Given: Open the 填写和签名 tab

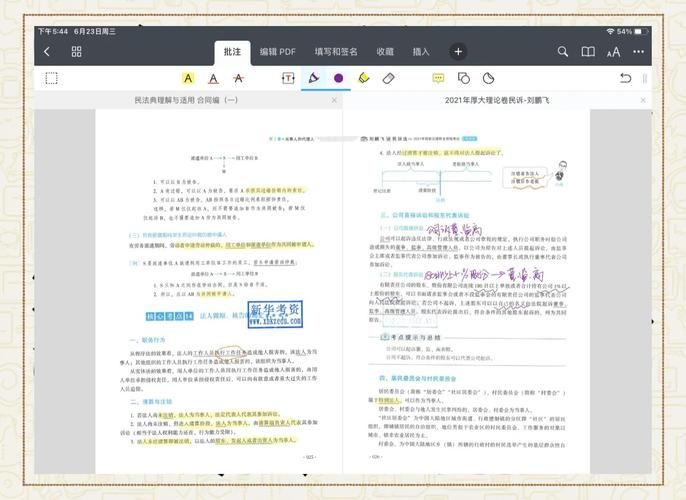Looking at the screenshot, I should [x=336, y=52].
